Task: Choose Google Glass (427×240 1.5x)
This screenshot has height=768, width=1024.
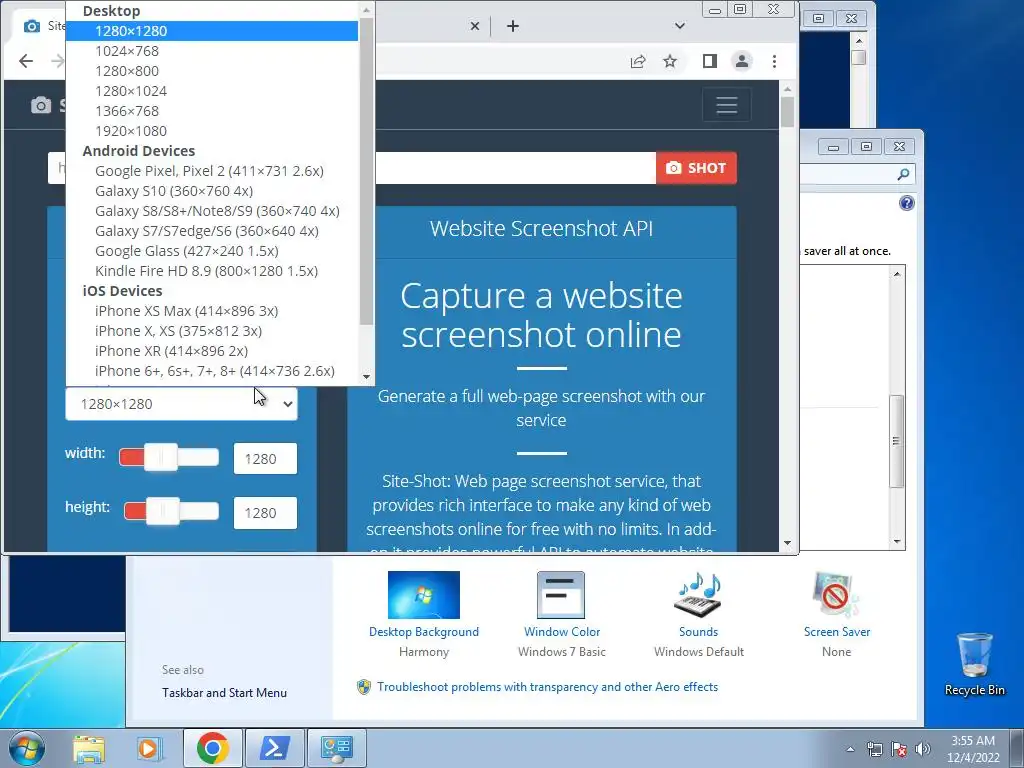Action: [212, 251]
